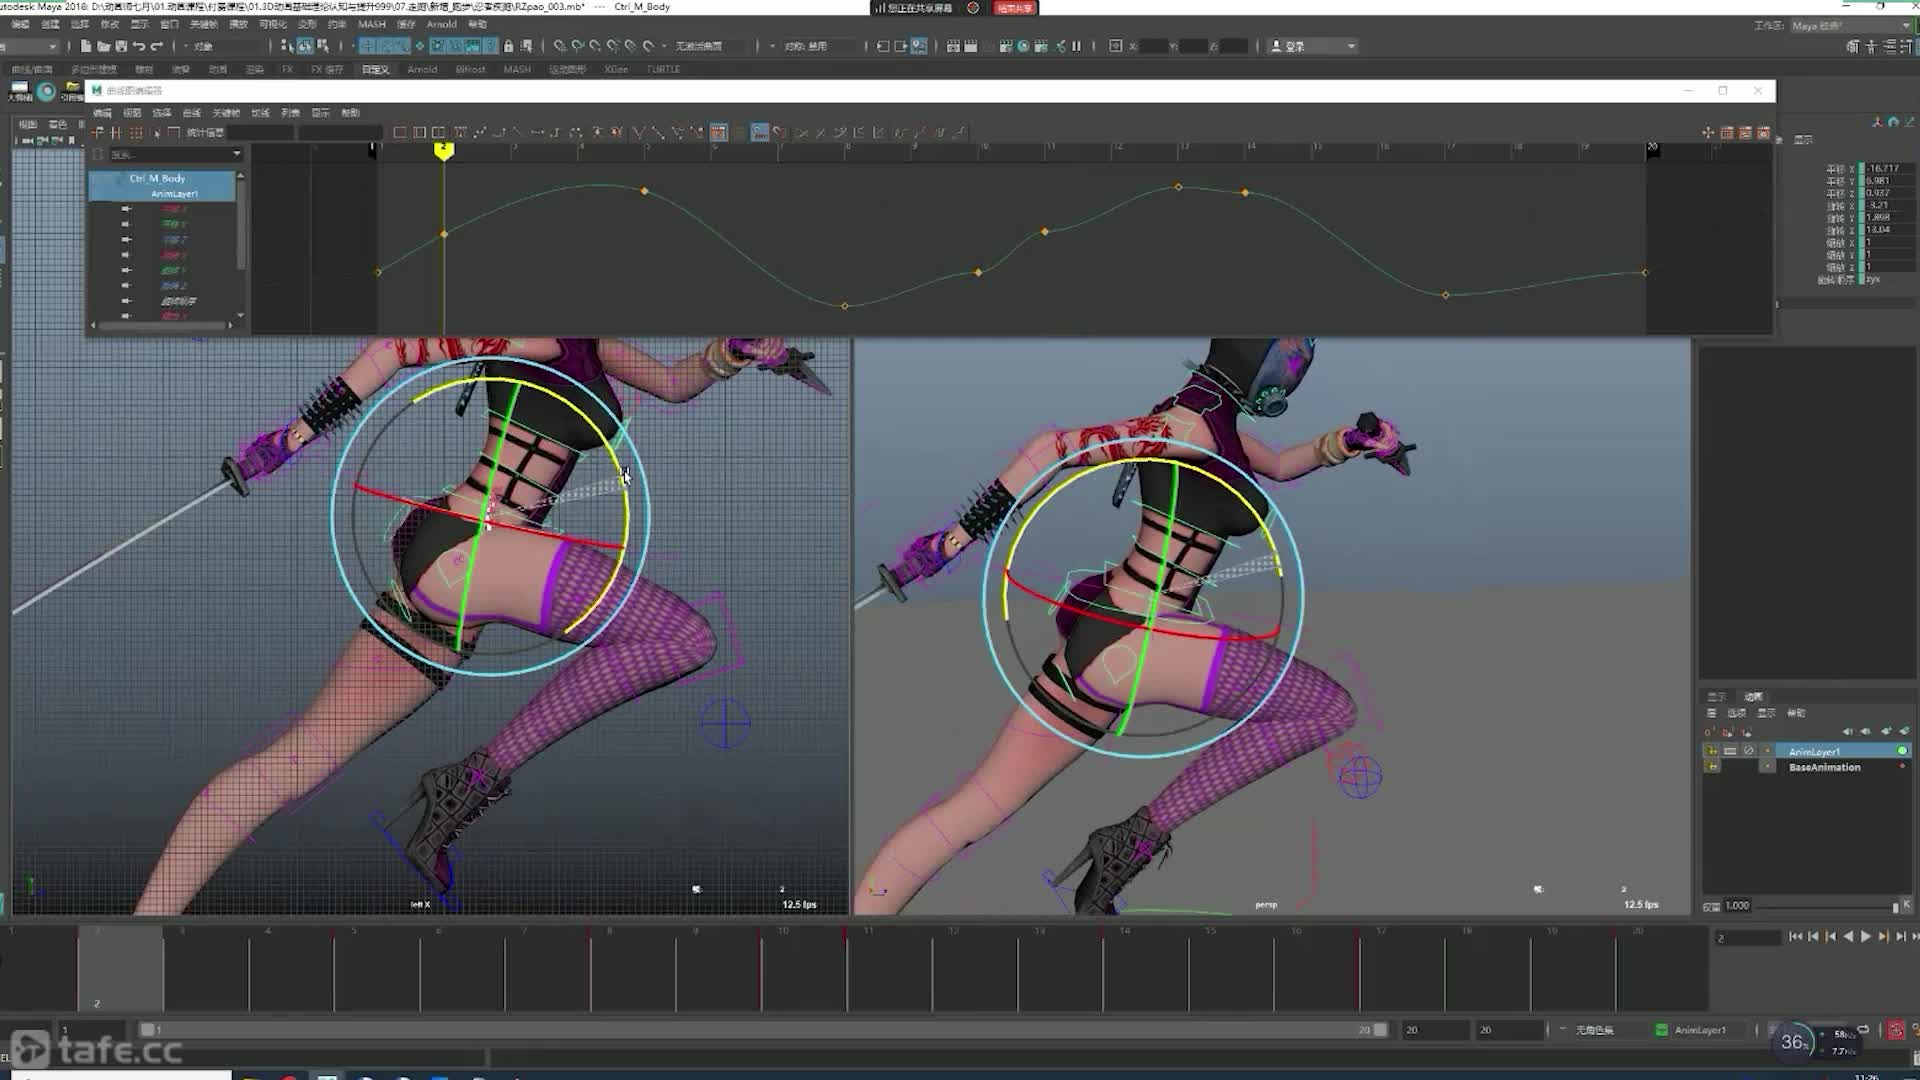
Task: Switch to select-by-hierarchy mode
Action: click(287, 46)
